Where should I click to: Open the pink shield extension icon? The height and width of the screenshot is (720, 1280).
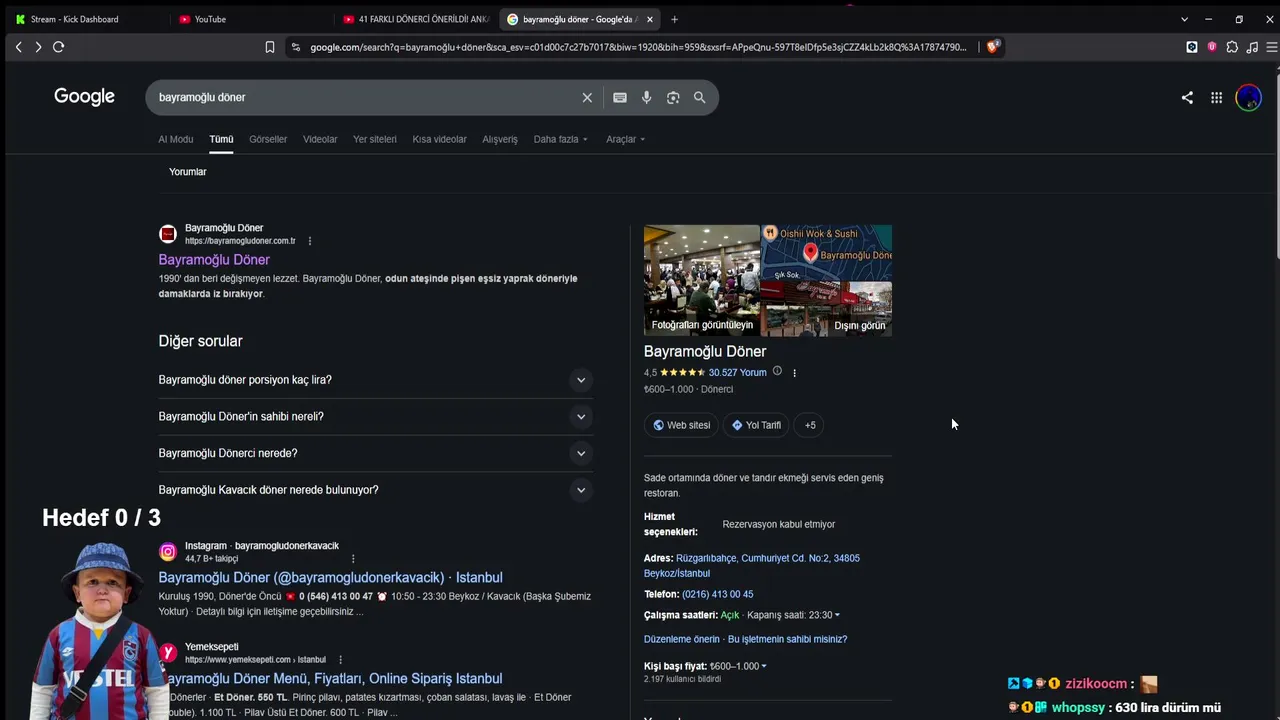1212,47
